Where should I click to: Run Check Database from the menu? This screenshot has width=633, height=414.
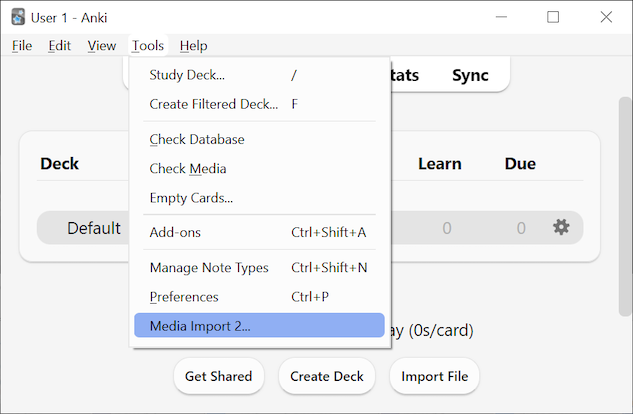(x=259, y=139)
